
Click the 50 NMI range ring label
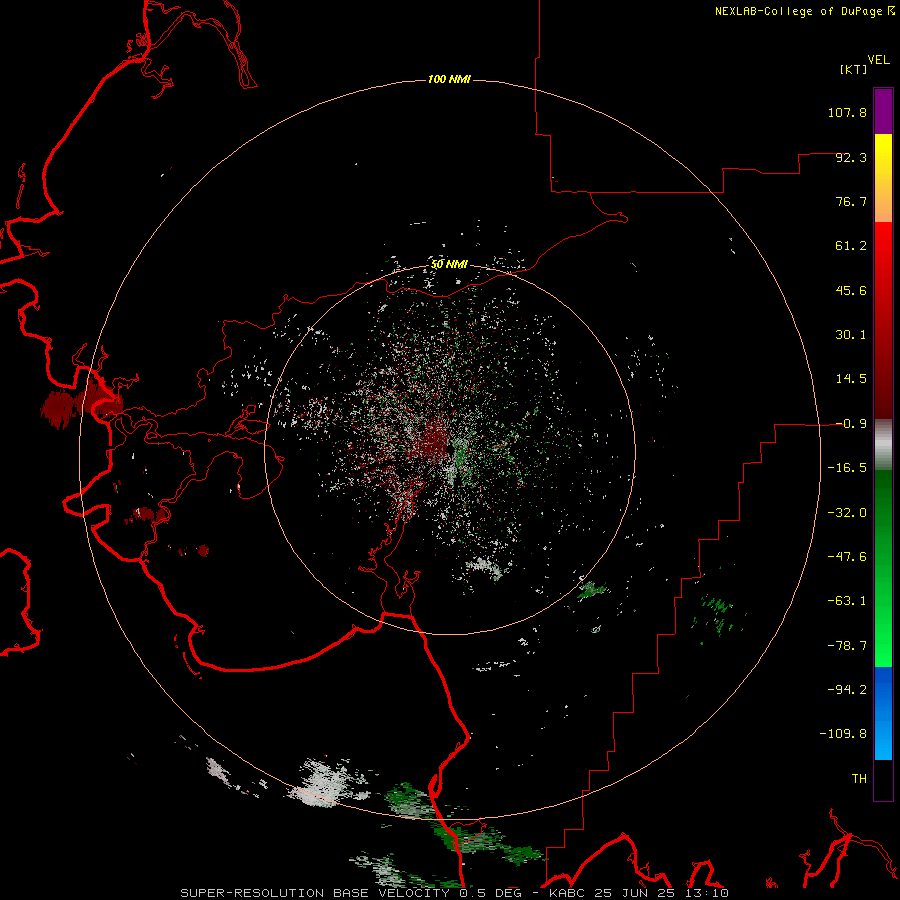click(x=449, y=265)
